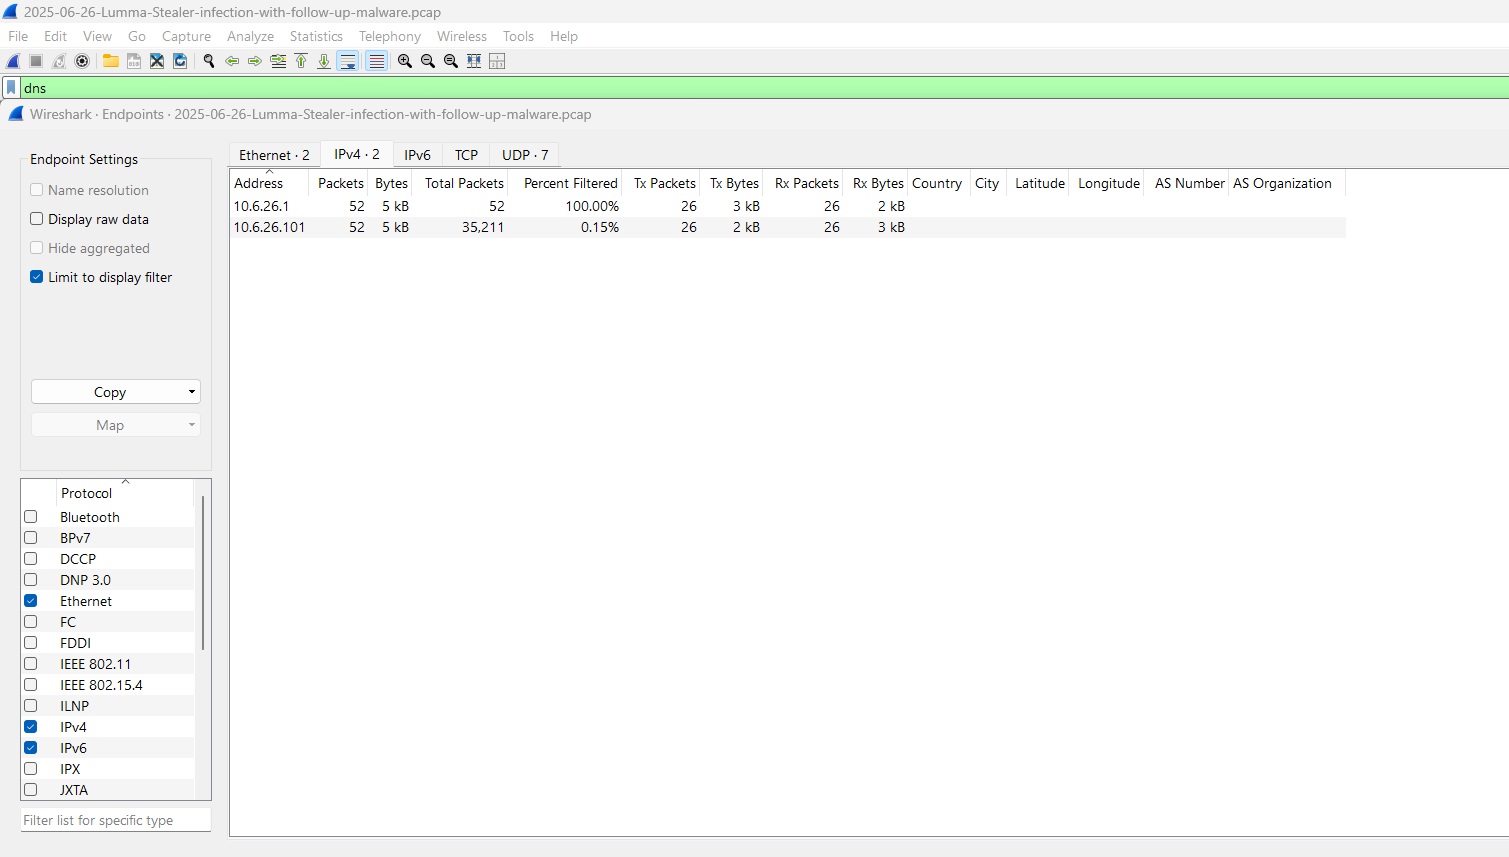
Task: Close this capture file icon
Action: pos(157,61)
